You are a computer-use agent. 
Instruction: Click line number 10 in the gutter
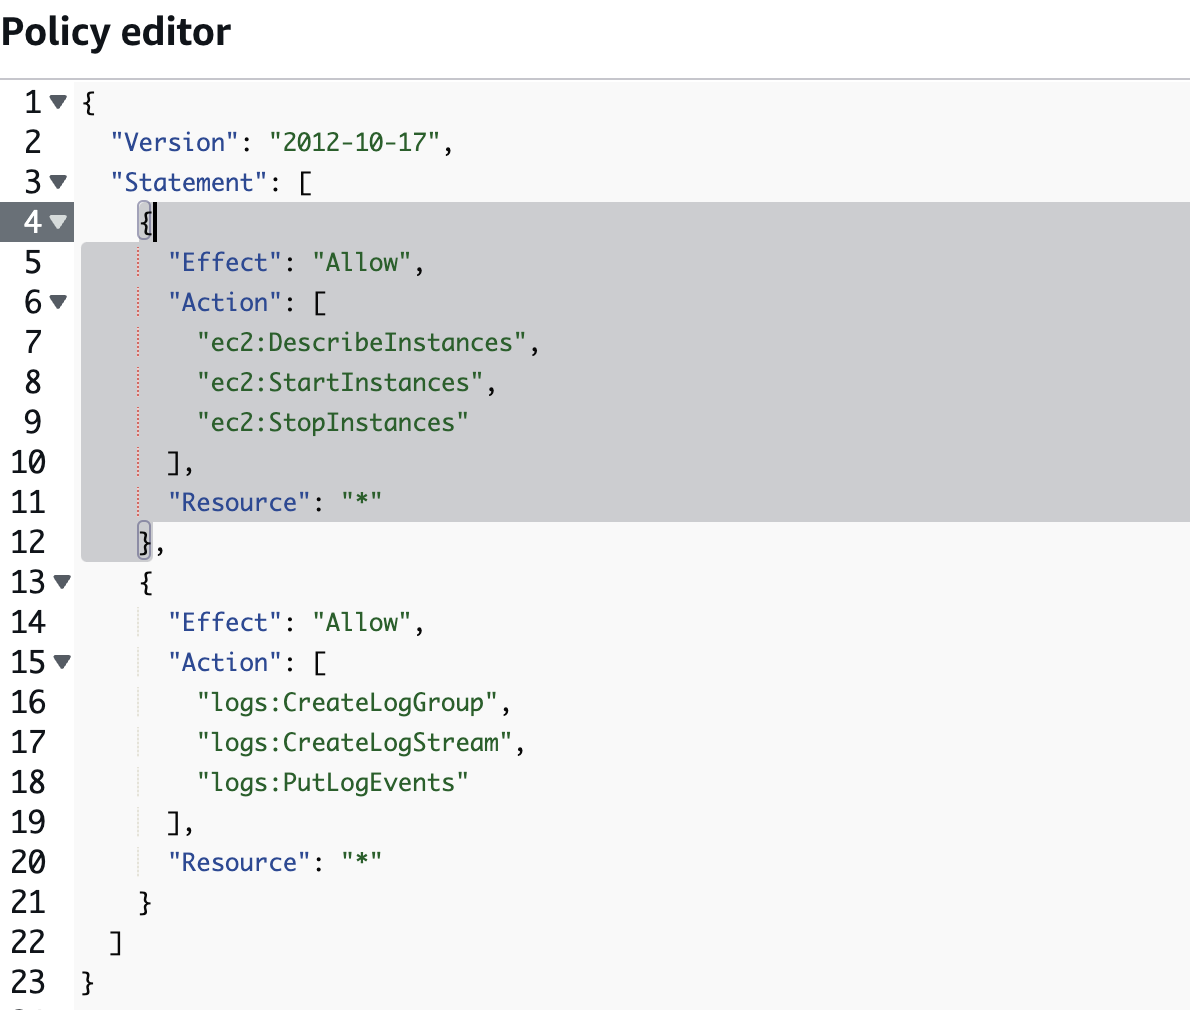point(28,462)
